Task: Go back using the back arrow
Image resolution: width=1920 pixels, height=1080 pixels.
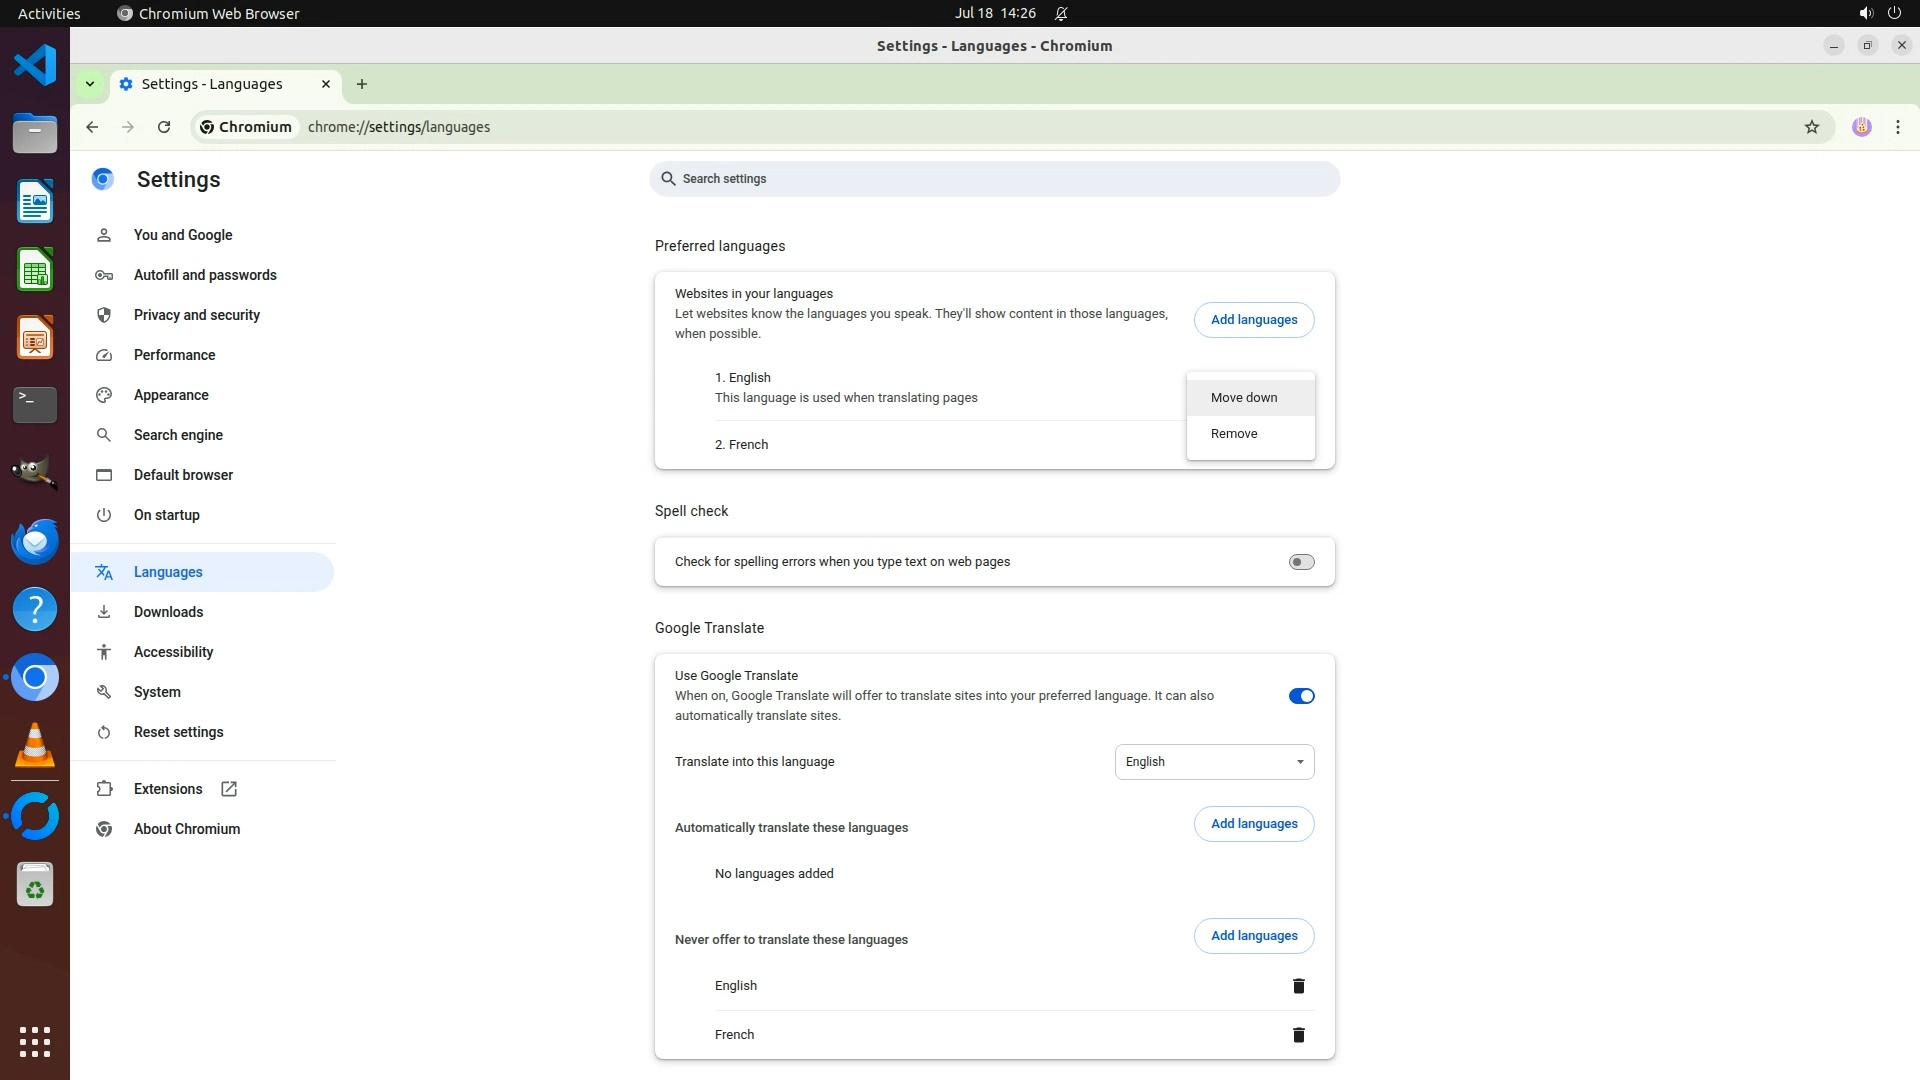Action: coord(92,127)
